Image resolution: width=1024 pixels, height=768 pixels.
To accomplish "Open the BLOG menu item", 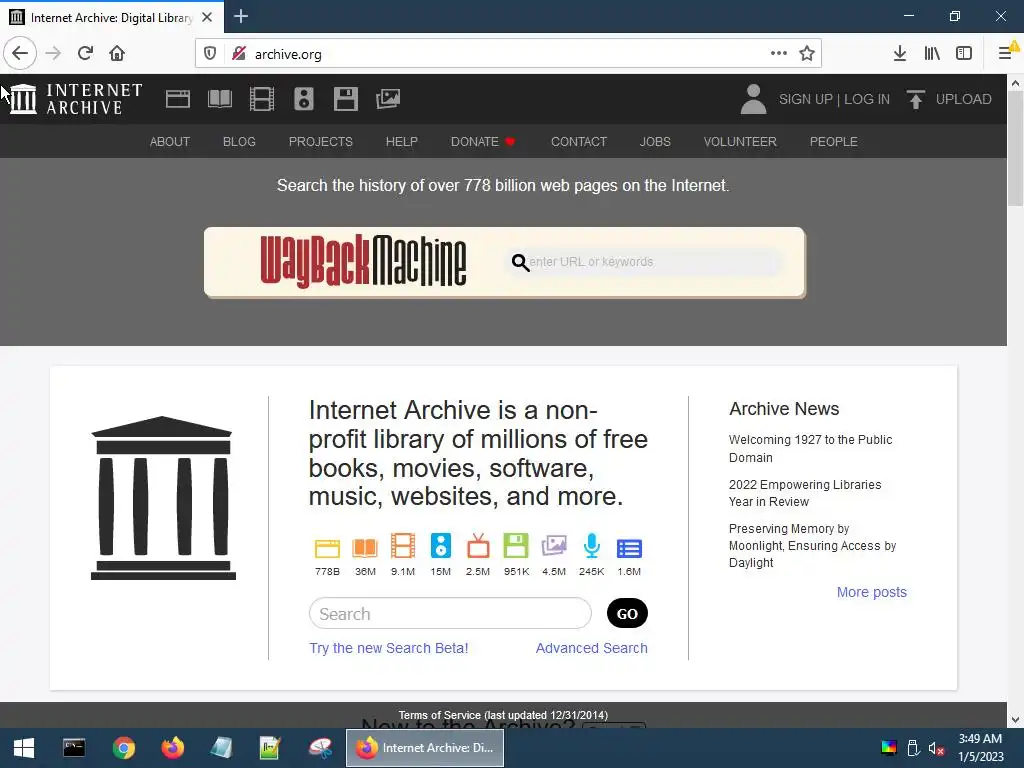I will tap(239, 142).
